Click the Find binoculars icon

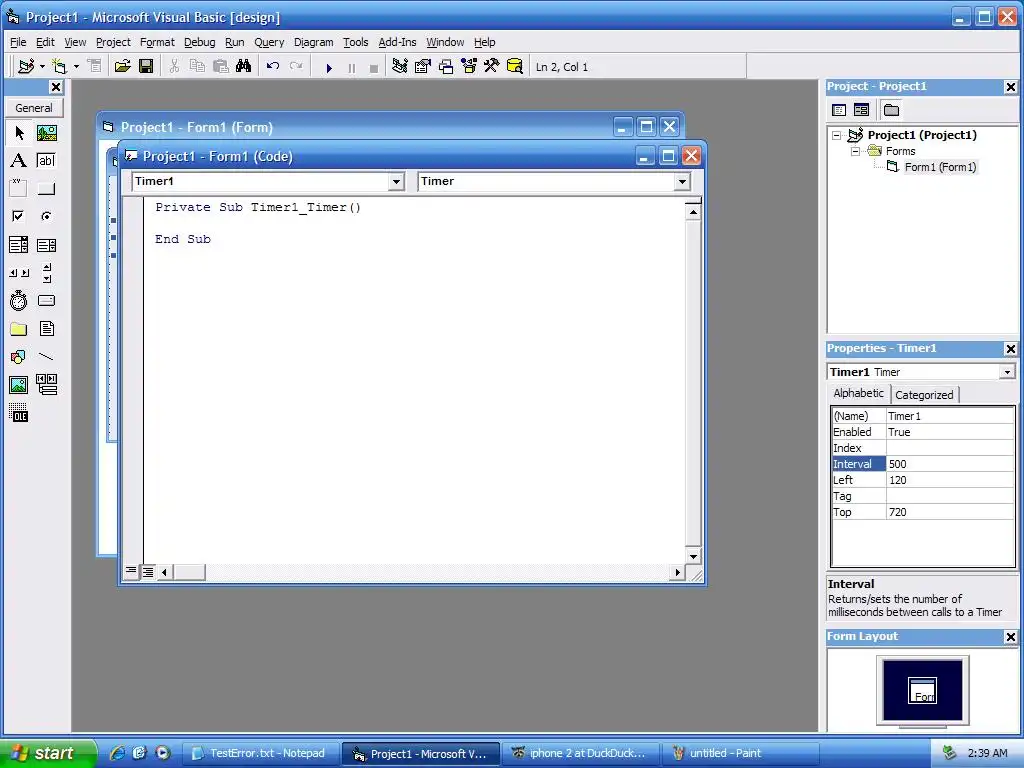click(244, 67)
